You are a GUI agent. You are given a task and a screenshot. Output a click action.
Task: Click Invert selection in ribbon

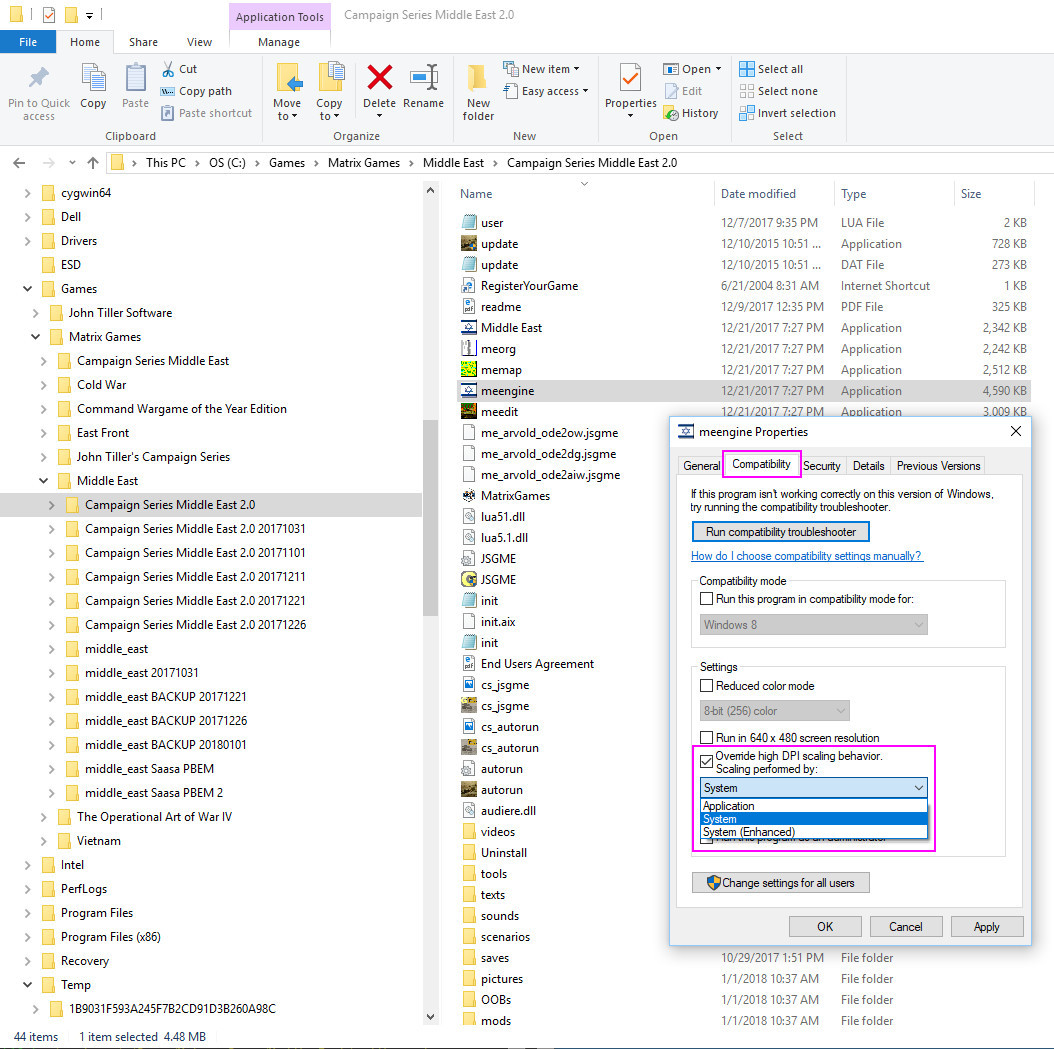[x=787, y=113]
